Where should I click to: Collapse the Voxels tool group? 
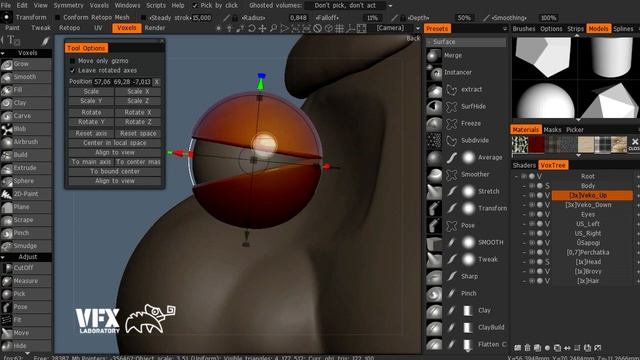tap(3, 53)
